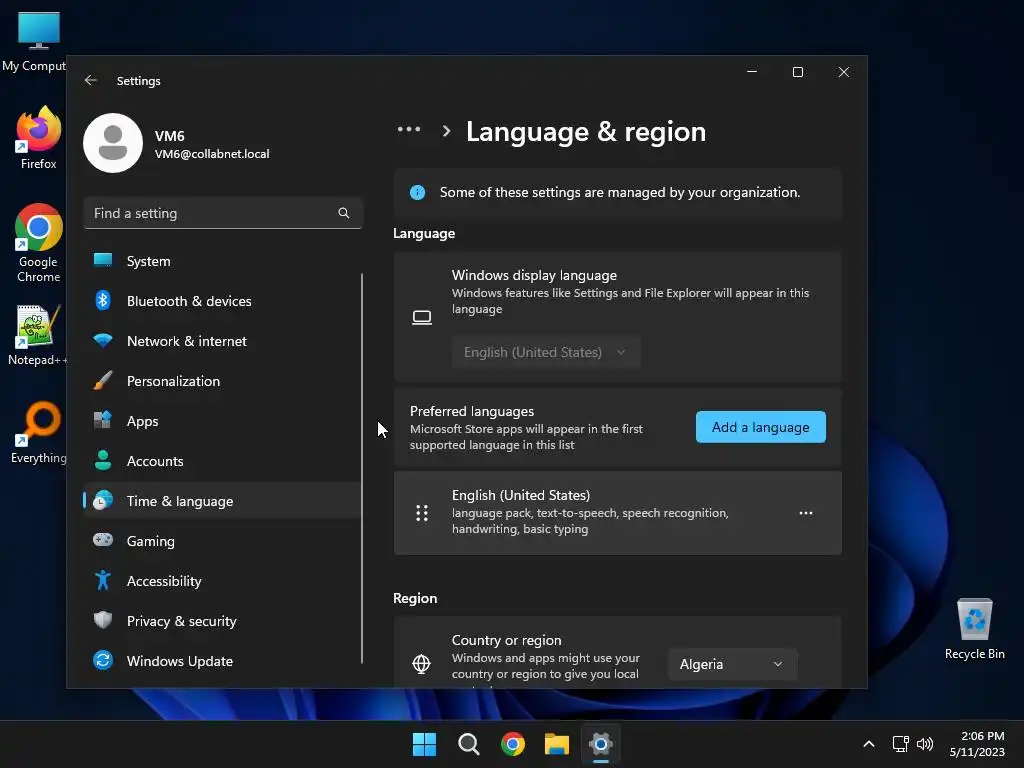Click the search magnifier in Find a setting
1024x768 pixels.
point(344,213)
